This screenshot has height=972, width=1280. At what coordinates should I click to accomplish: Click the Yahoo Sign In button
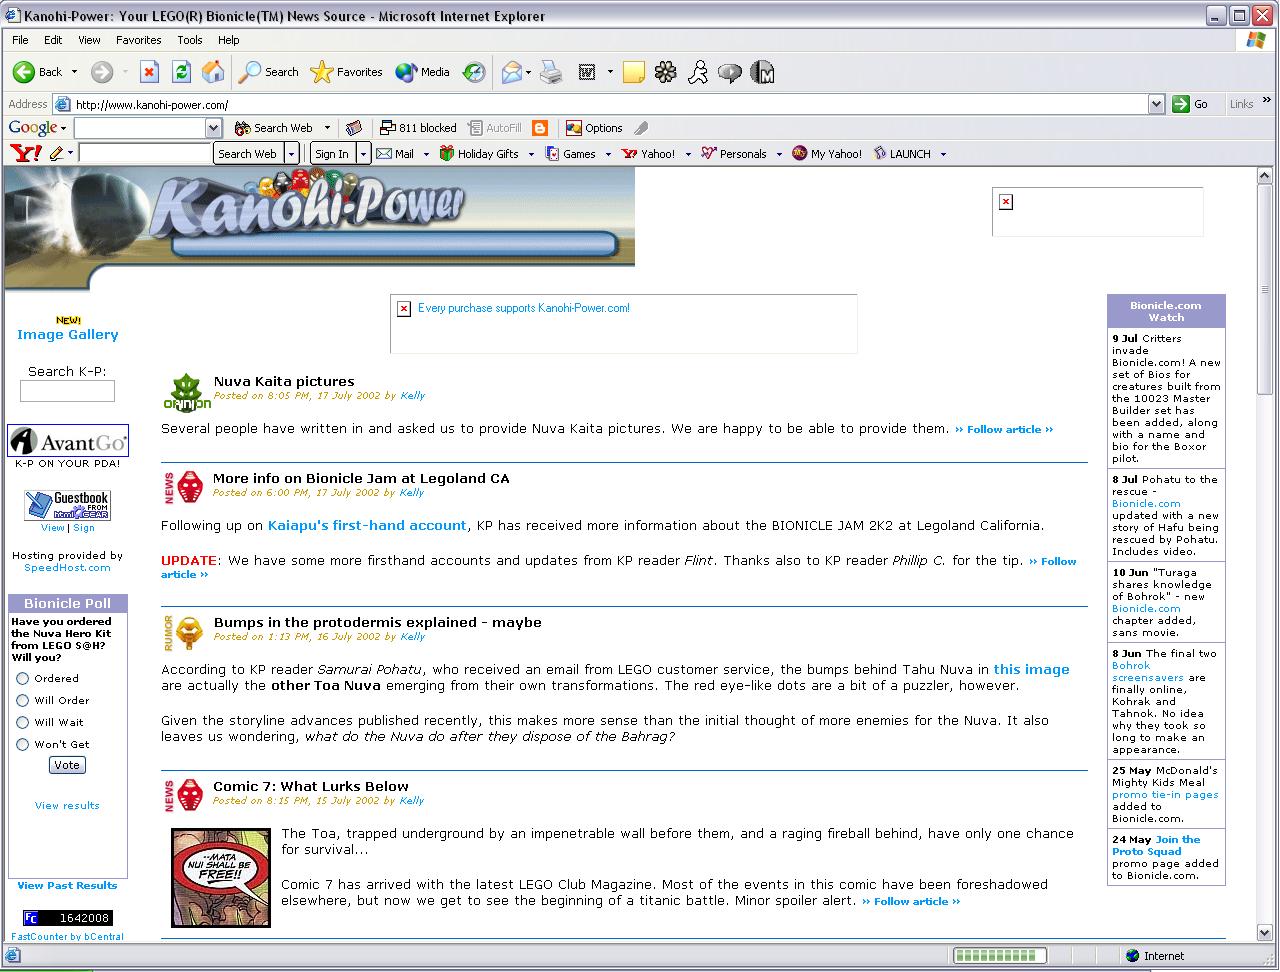coord(332,154)
